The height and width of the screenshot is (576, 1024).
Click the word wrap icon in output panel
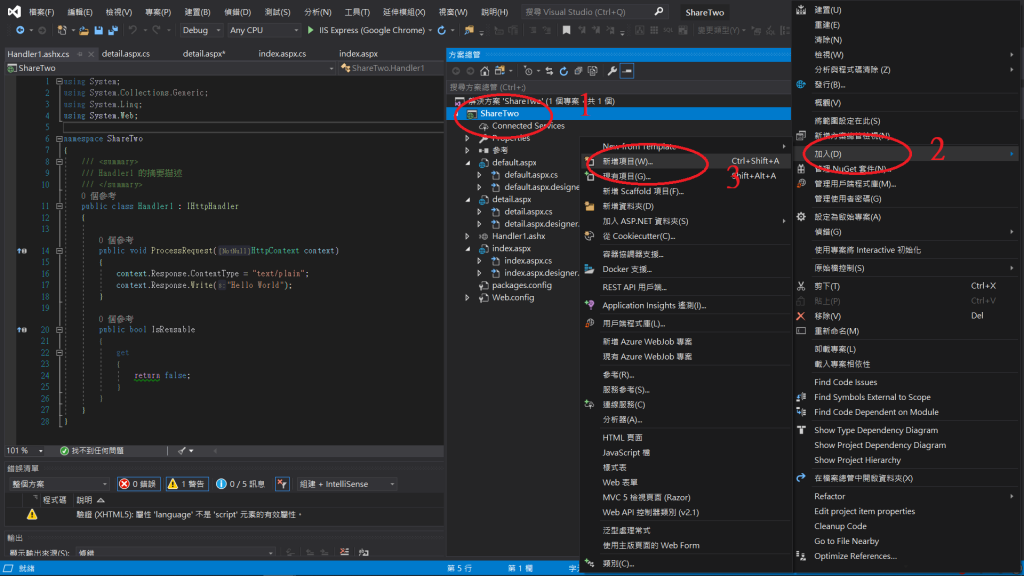click(x=364, y=552)
